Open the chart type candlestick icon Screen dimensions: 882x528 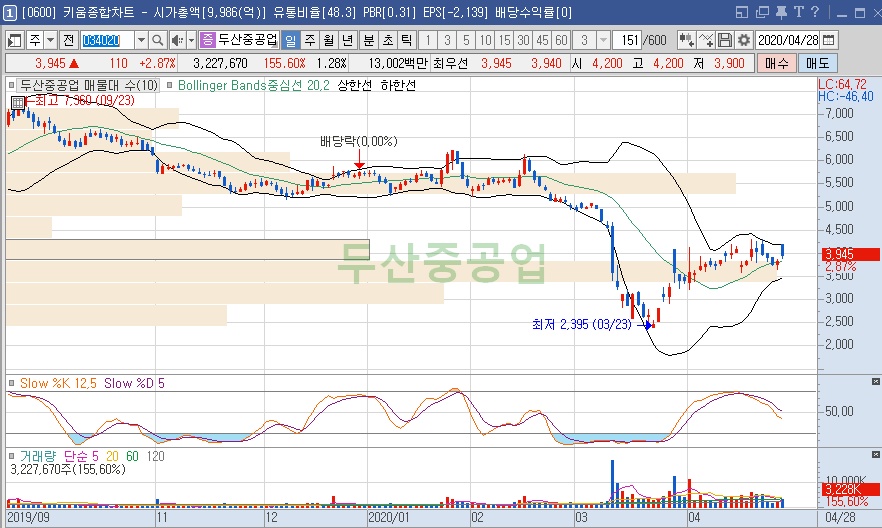[686, 40]
